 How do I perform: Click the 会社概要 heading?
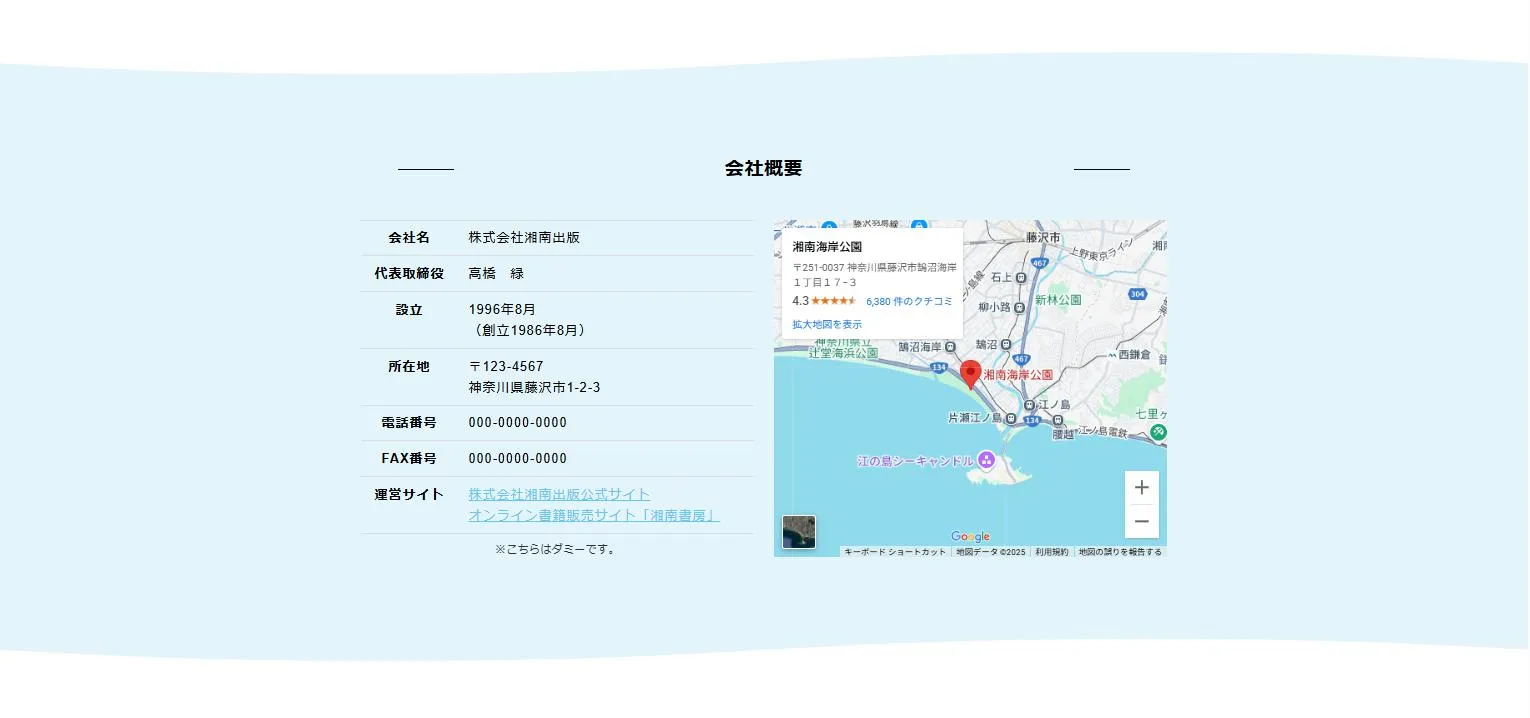(764, 169)
